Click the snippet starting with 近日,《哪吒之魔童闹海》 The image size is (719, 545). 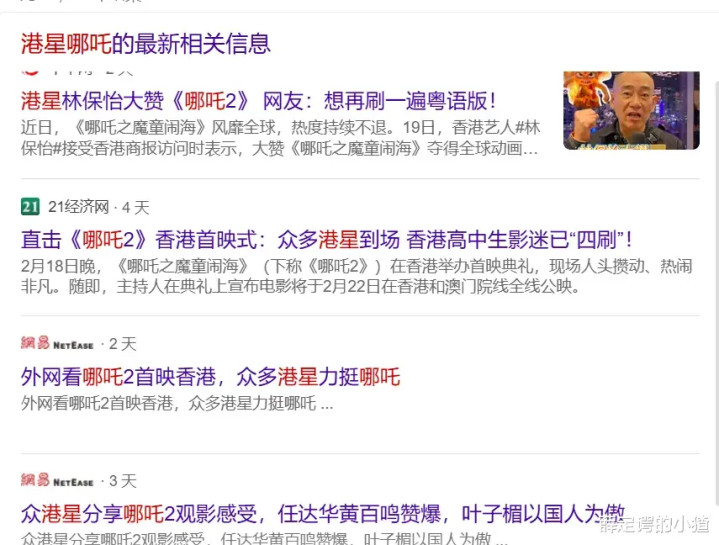[x=280, y=138]
